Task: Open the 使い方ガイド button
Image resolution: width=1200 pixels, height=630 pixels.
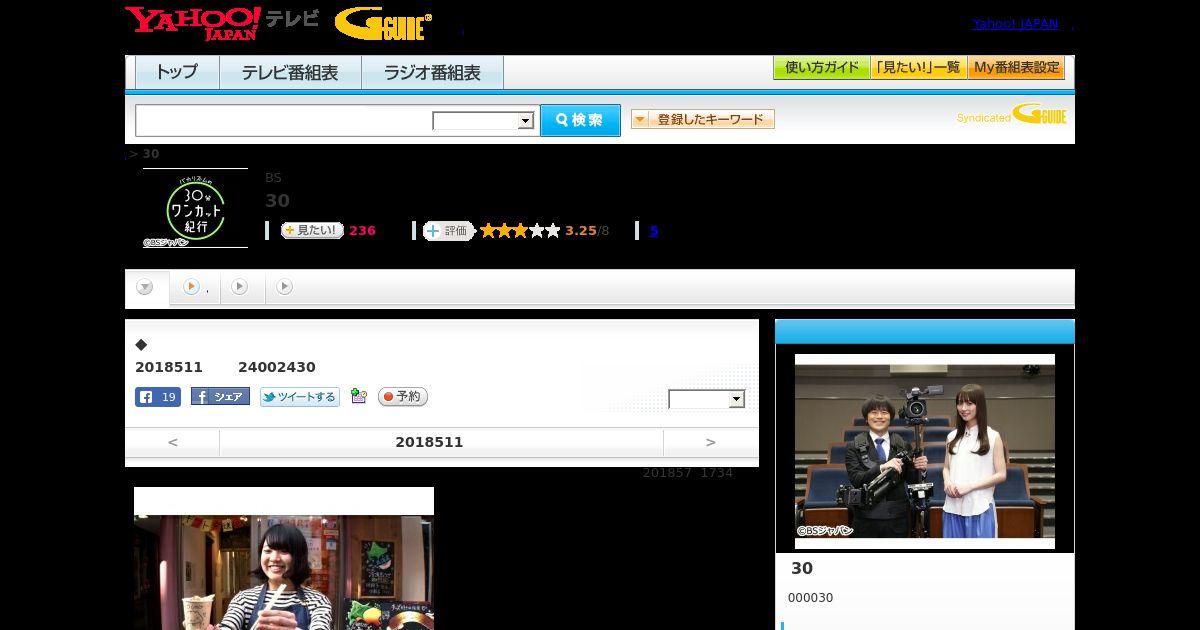Action: click(821, 68)
